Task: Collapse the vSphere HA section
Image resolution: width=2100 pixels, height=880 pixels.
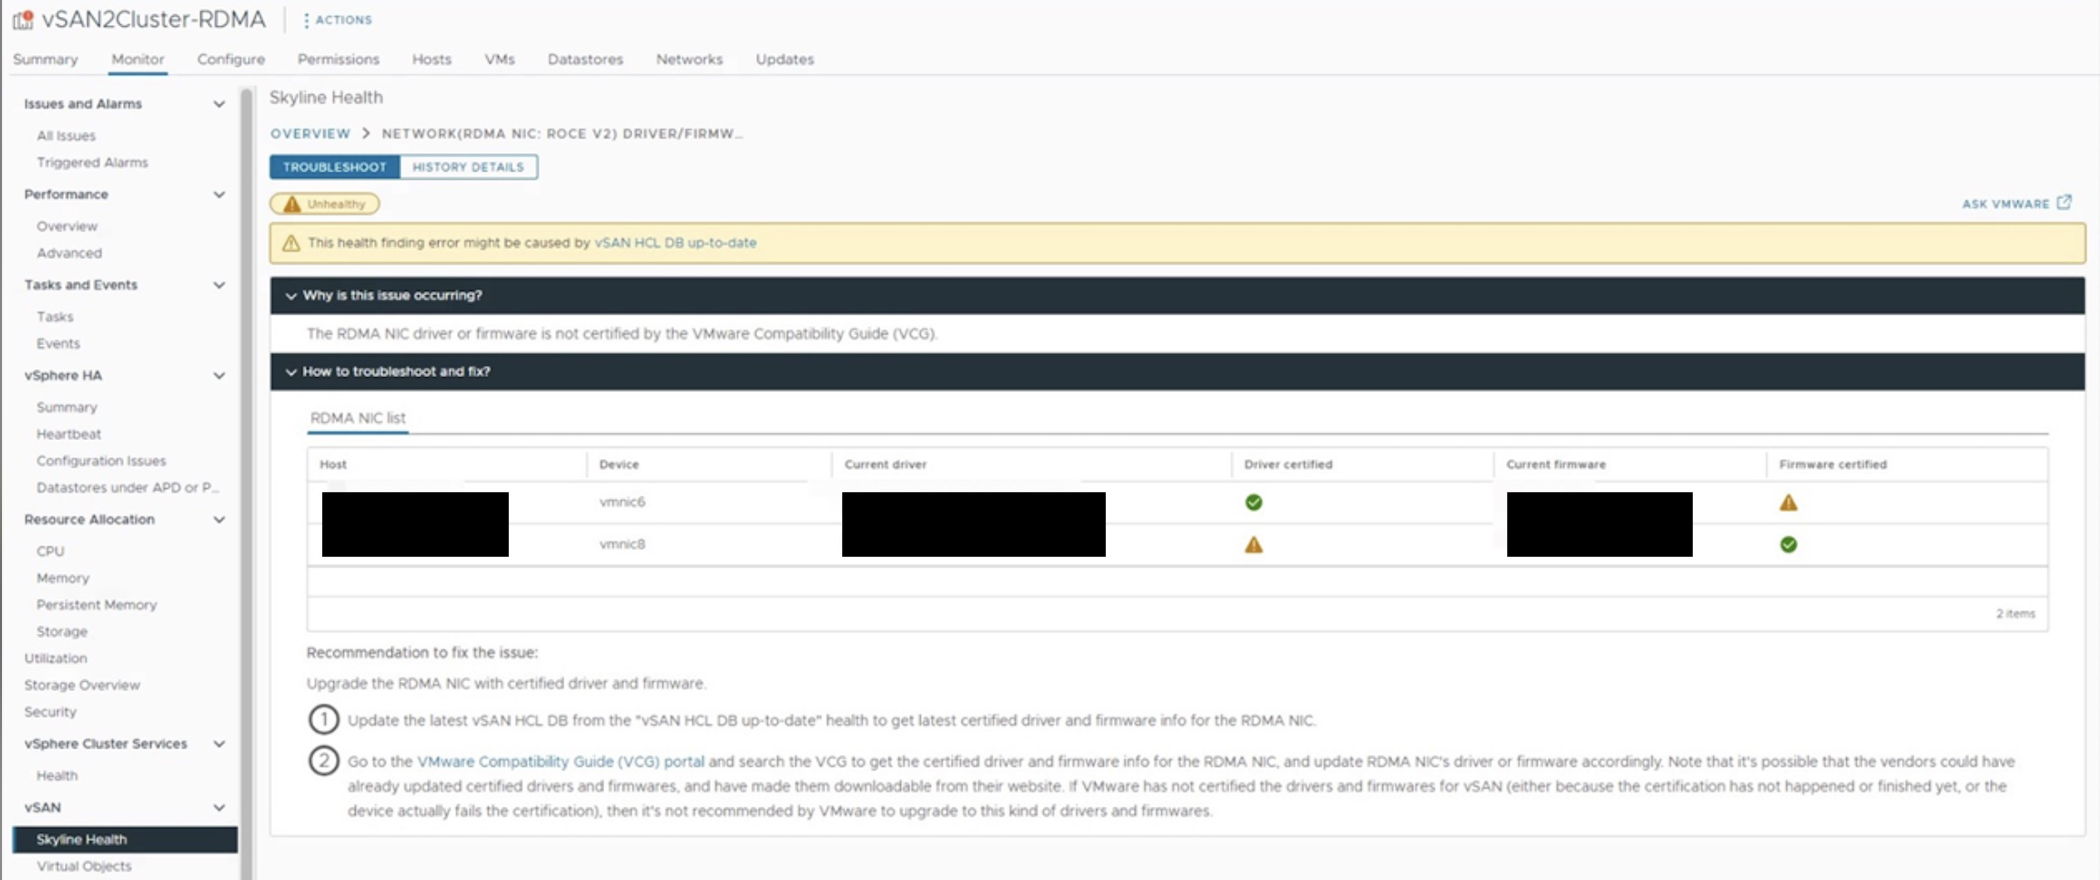Action: pyautogui.click(x=219, y=376)
